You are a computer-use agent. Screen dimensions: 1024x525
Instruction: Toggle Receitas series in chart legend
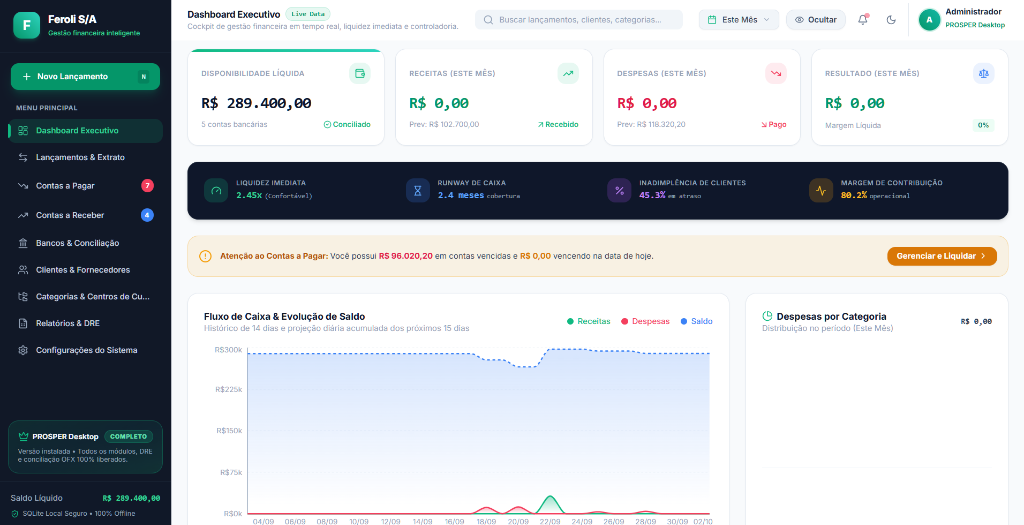[x=588, y=321]
